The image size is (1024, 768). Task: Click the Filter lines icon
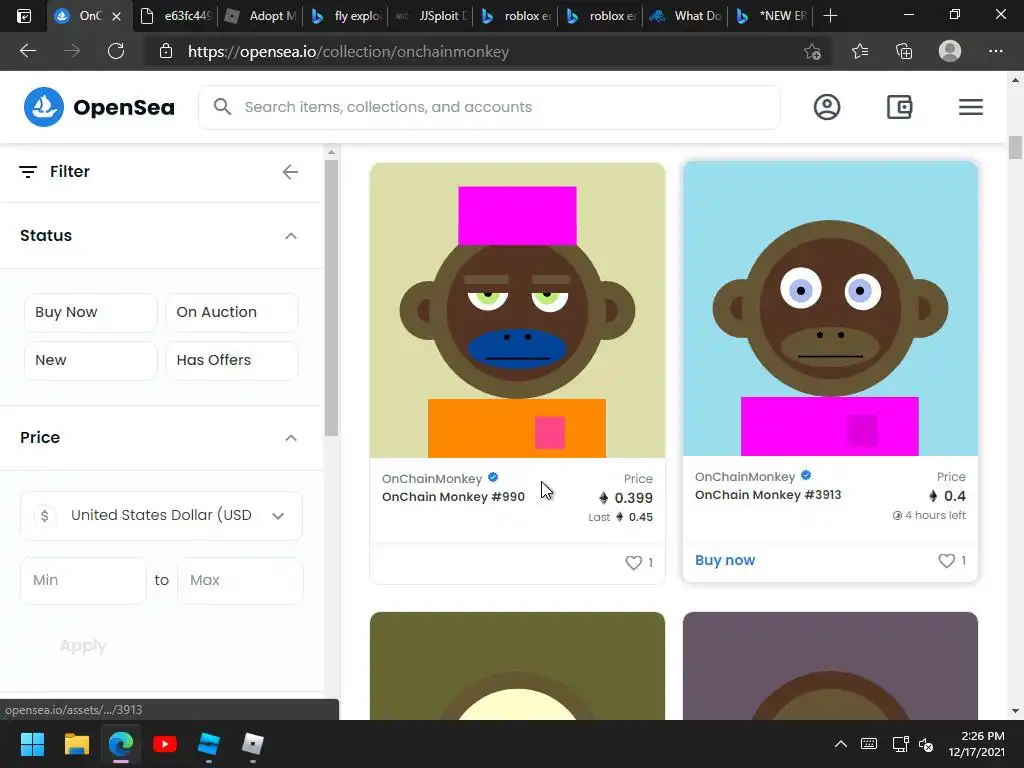[x=28, y=172]
